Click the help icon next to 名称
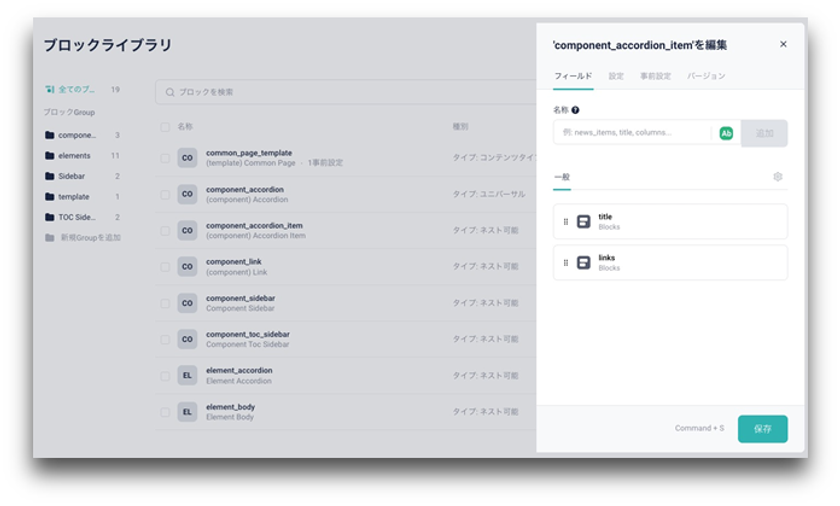The height and width of the screenshot is (506, 840). pos(575,110)
